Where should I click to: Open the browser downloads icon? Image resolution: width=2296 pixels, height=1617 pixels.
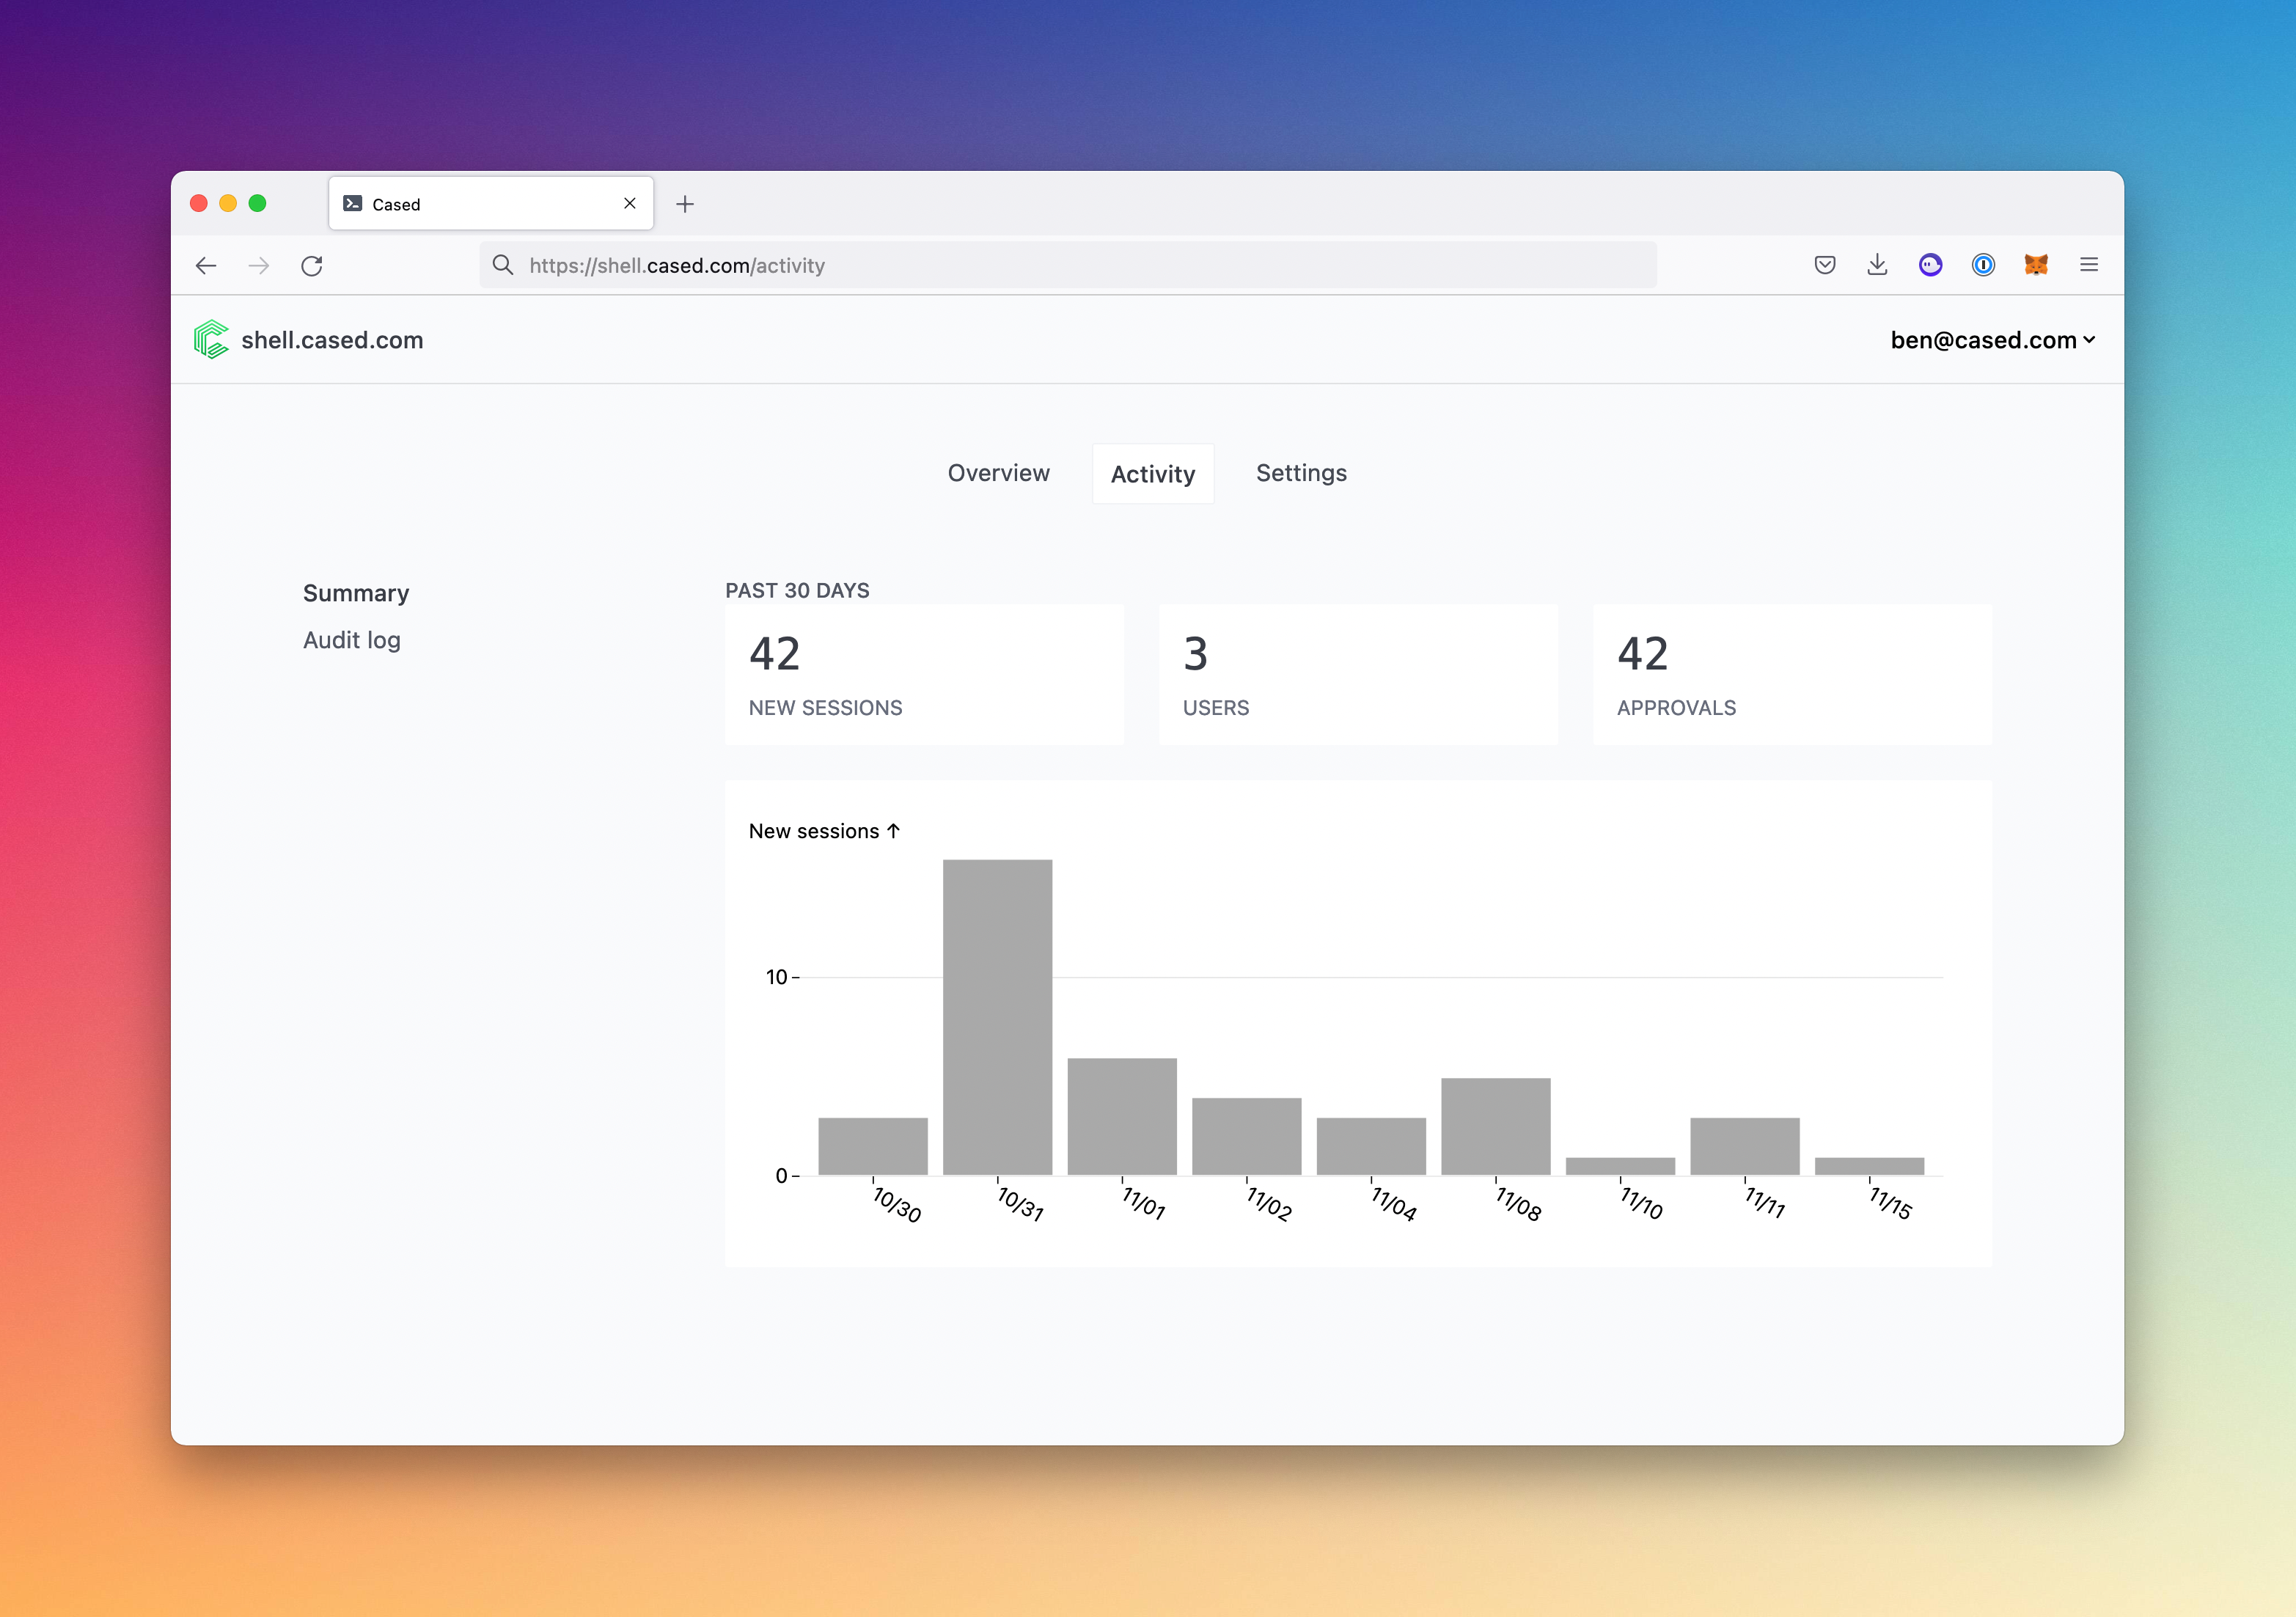(x=1877, y=265)
